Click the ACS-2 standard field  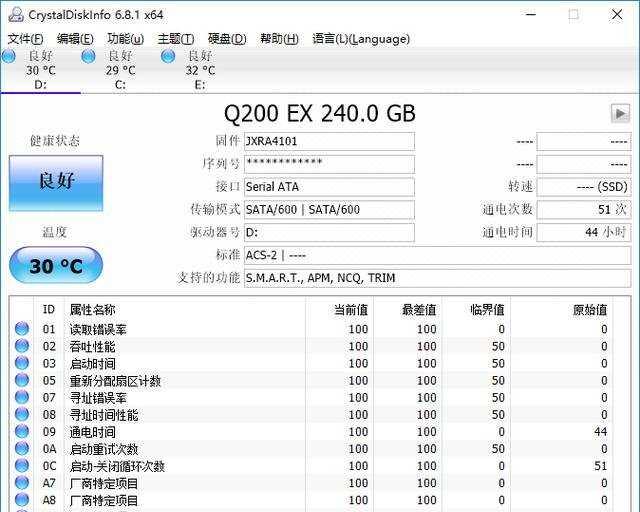438,256
